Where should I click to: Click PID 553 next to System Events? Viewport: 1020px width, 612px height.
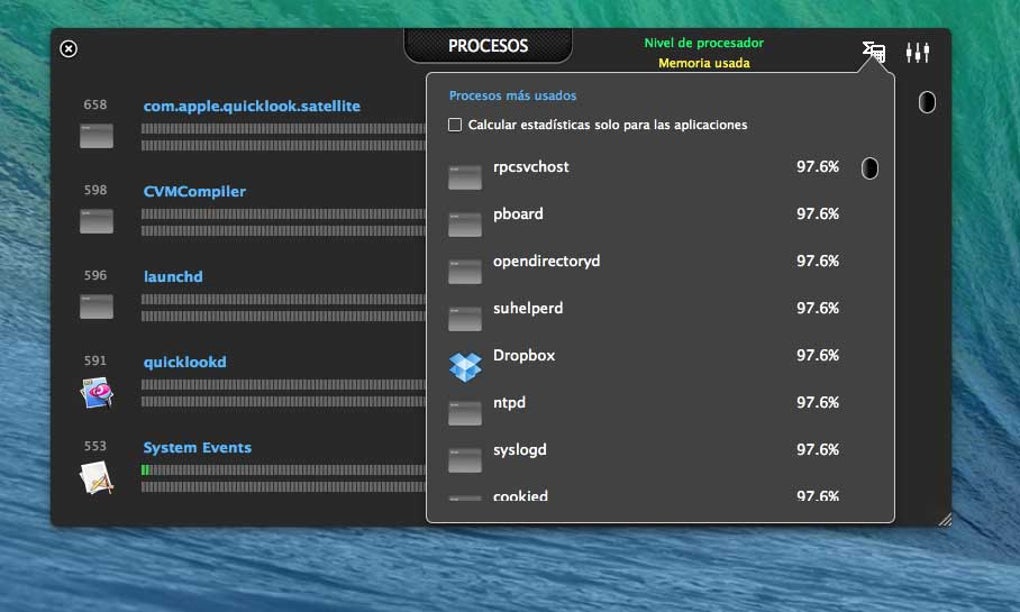(95, 446)
